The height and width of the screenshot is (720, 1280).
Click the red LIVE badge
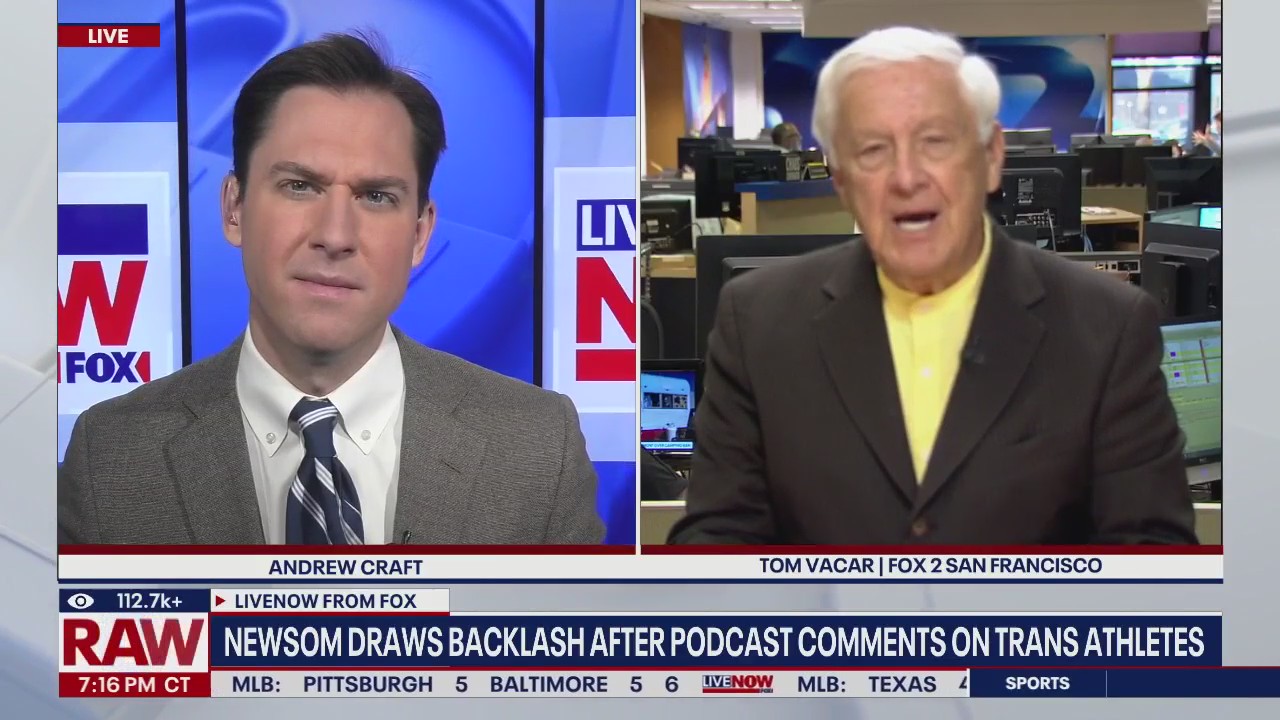click(108, 36)
